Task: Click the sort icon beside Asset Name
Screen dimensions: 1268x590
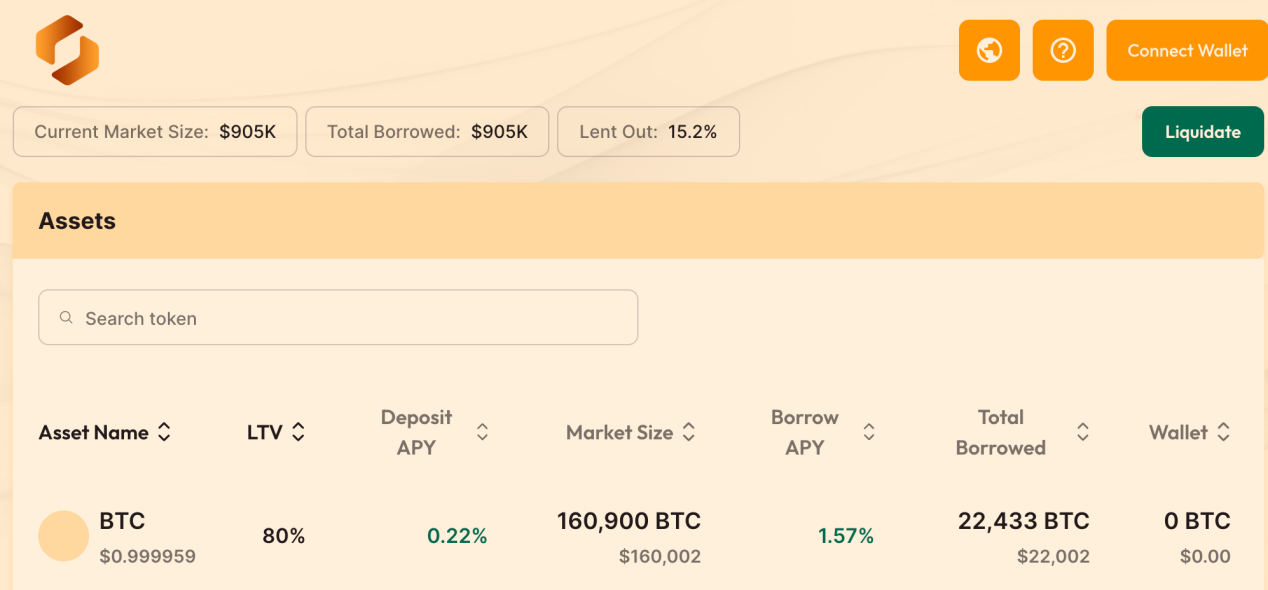Action: pos(166,432)
